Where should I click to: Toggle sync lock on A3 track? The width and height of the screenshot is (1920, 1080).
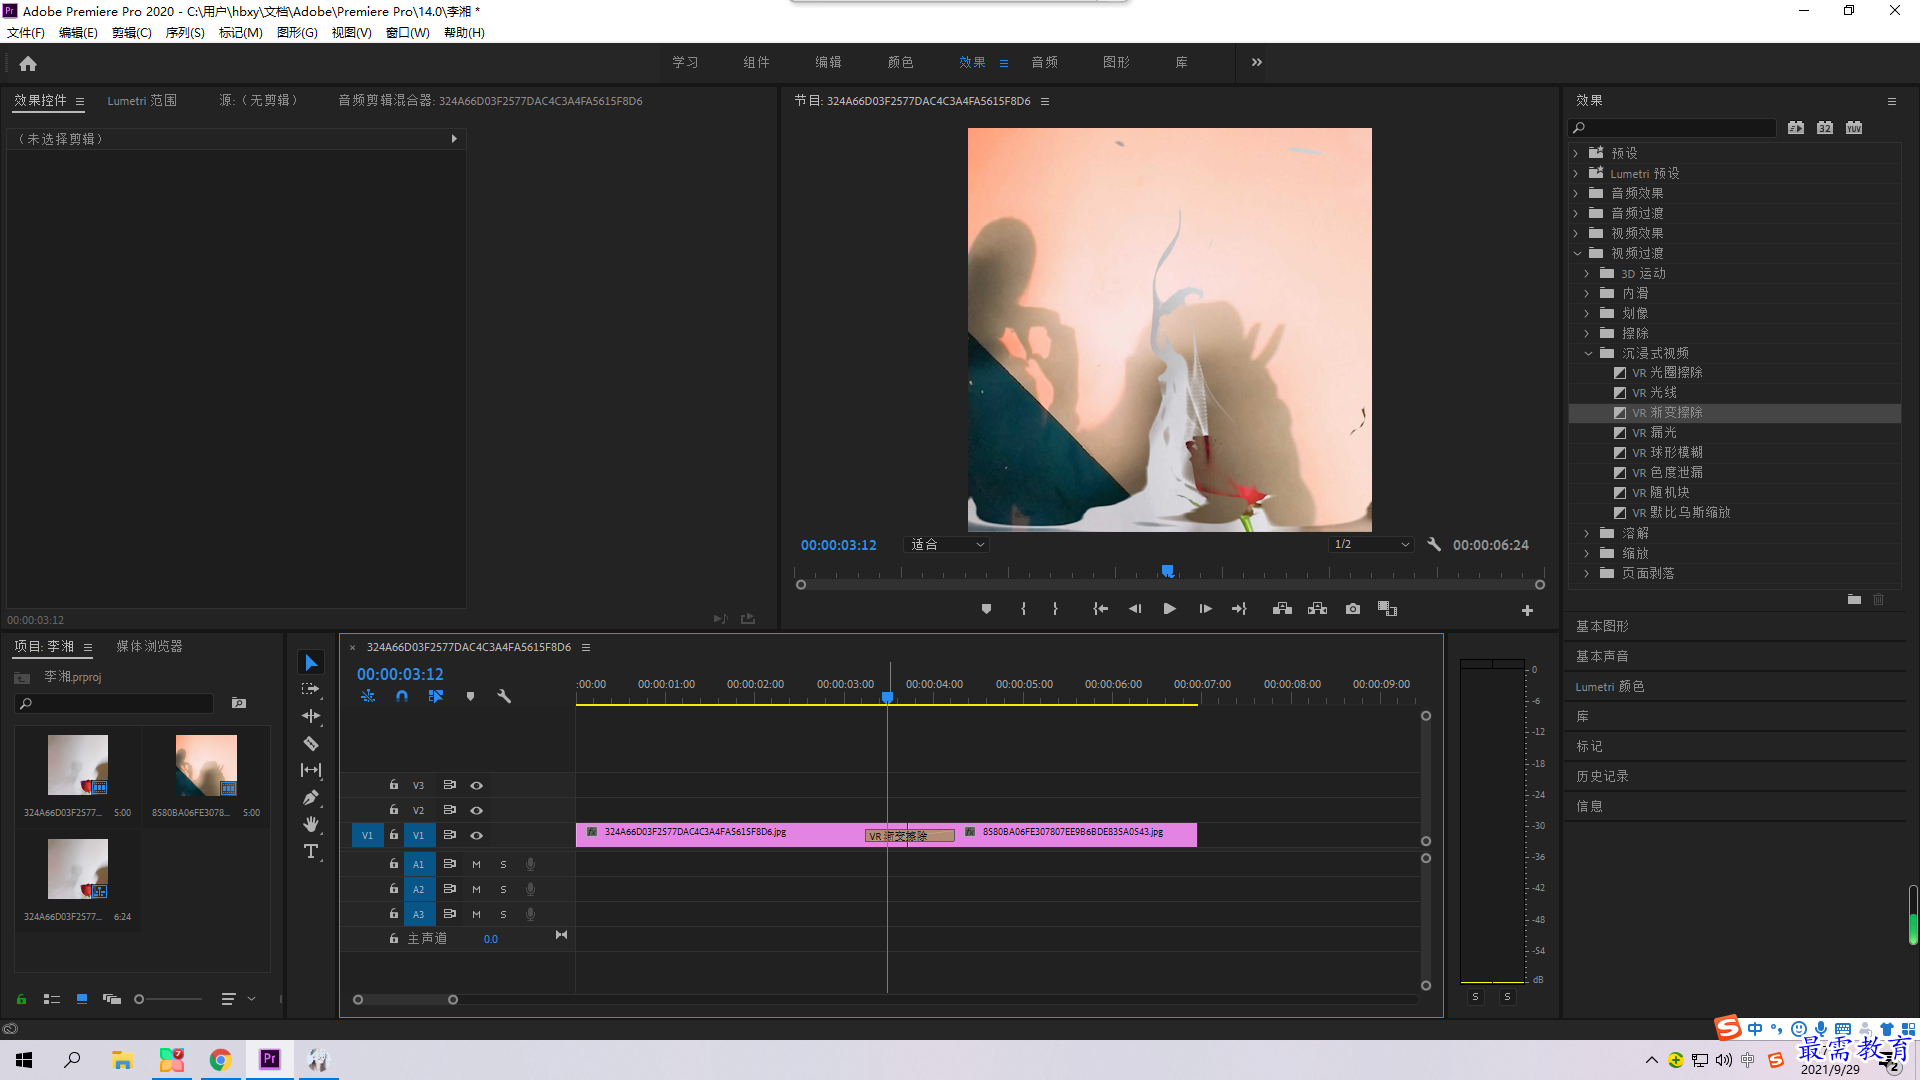[x=450, y=914]
